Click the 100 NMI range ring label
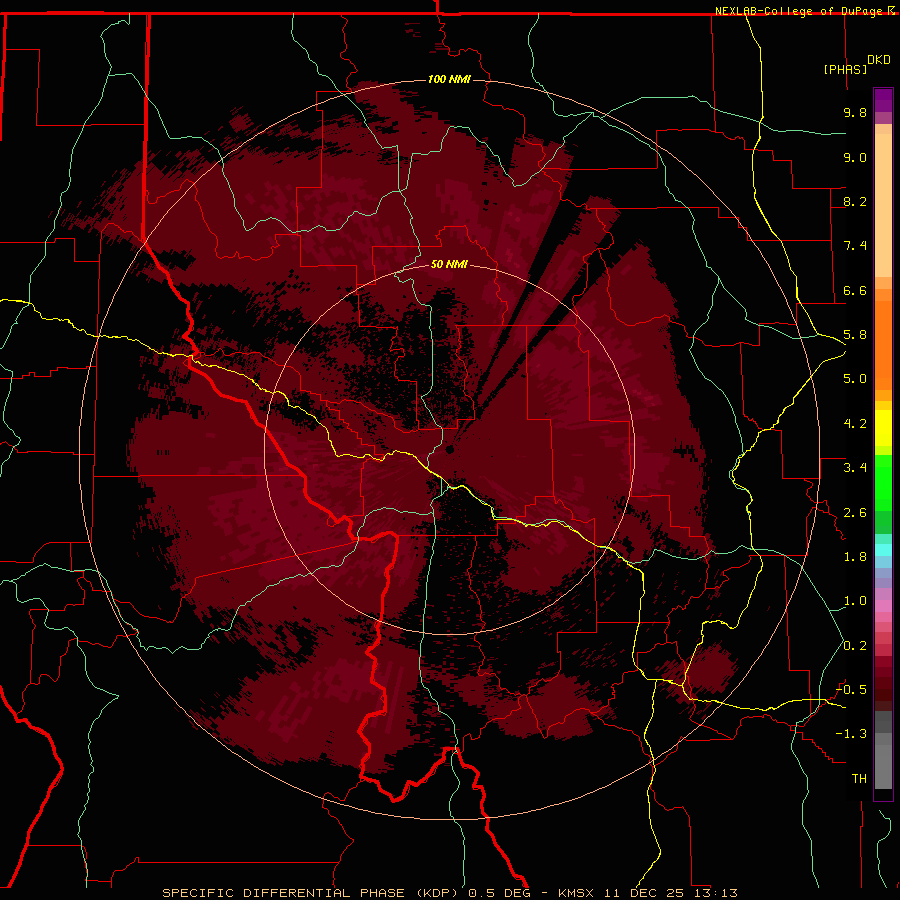This screenshot has height=900, width=900. [449, 79]
